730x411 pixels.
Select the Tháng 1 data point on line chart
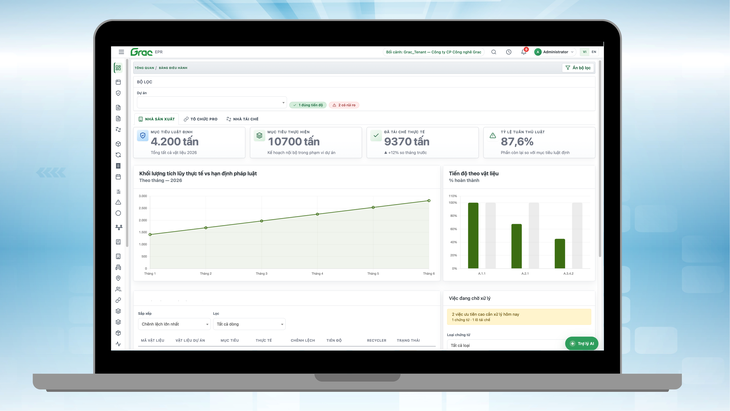[150, 235]
